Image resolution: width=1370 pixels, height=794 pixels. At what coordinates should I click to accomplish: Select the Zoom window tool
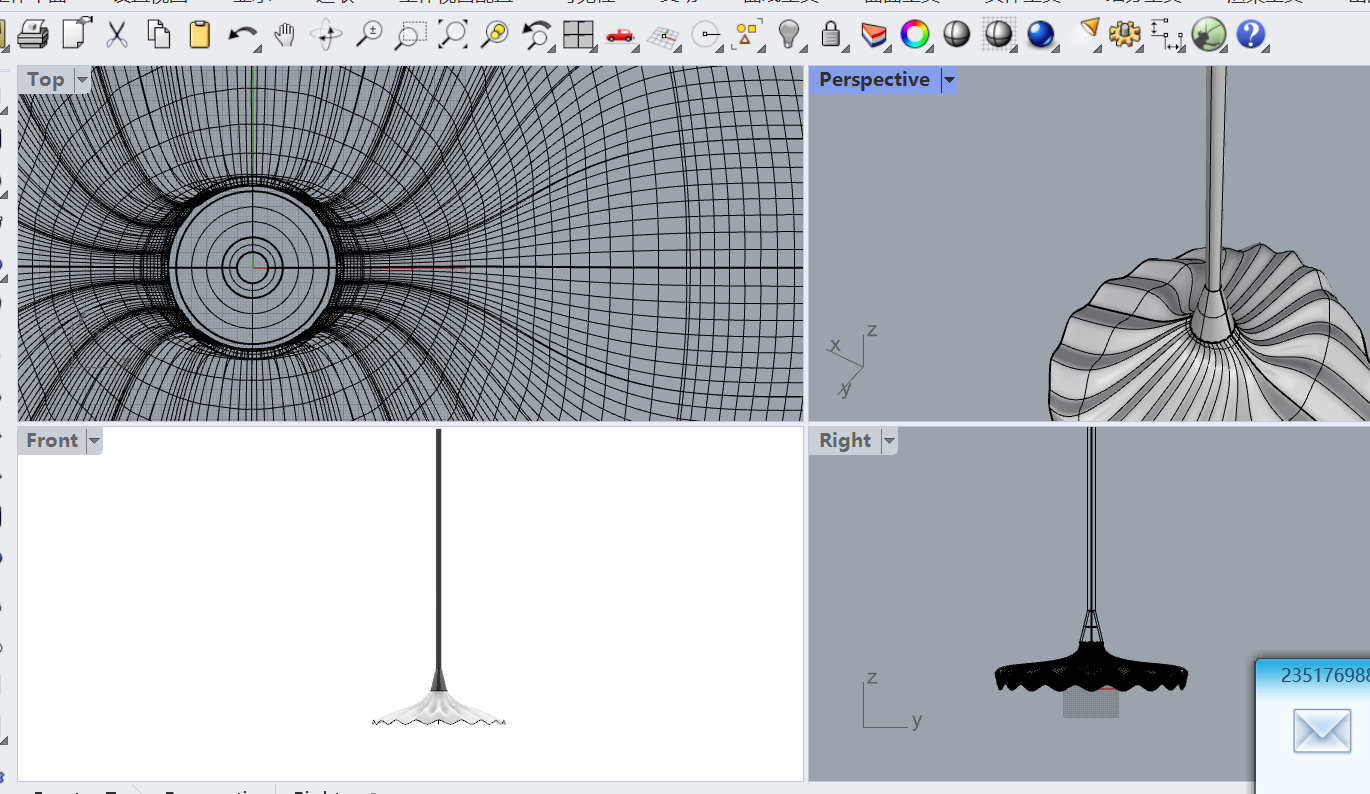[x=409, y=35]
